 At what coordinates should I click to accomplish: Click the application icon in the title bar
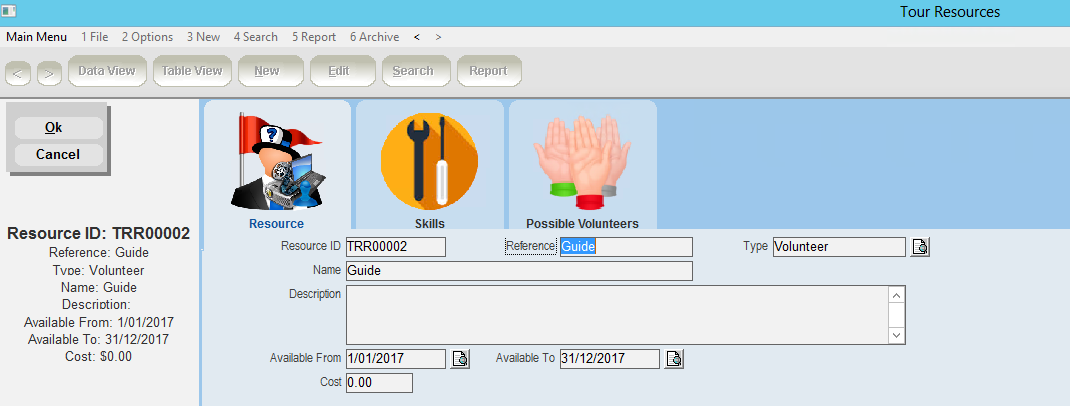click(9, 11)
